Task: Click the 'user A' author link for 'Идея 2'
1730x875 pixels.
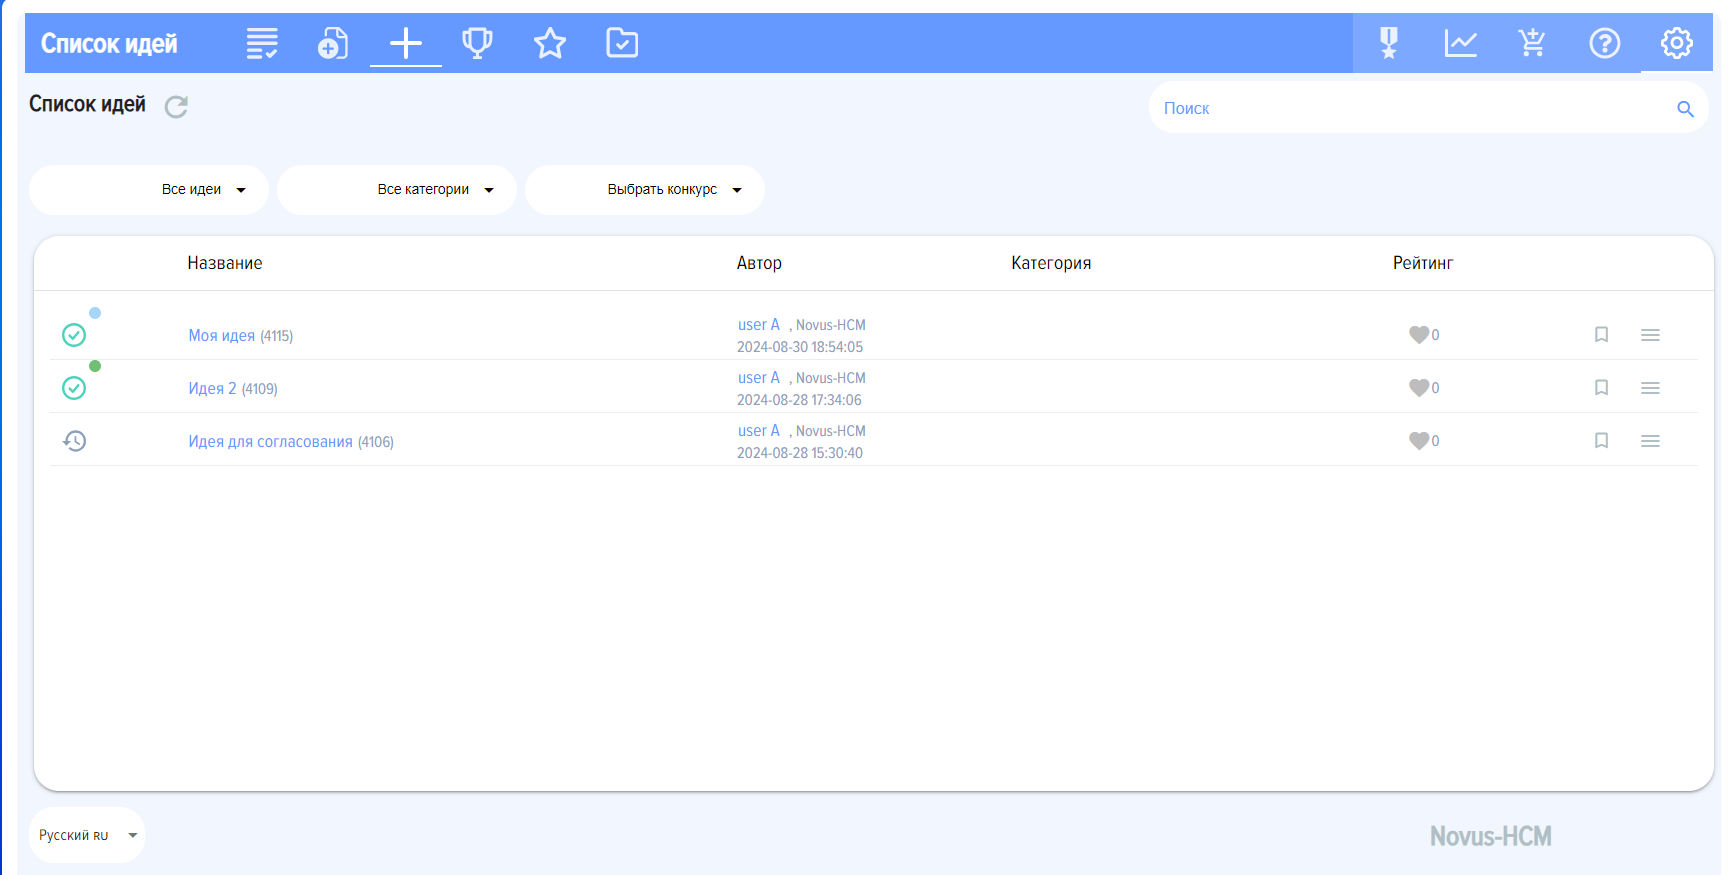Action: coord(758,378)
